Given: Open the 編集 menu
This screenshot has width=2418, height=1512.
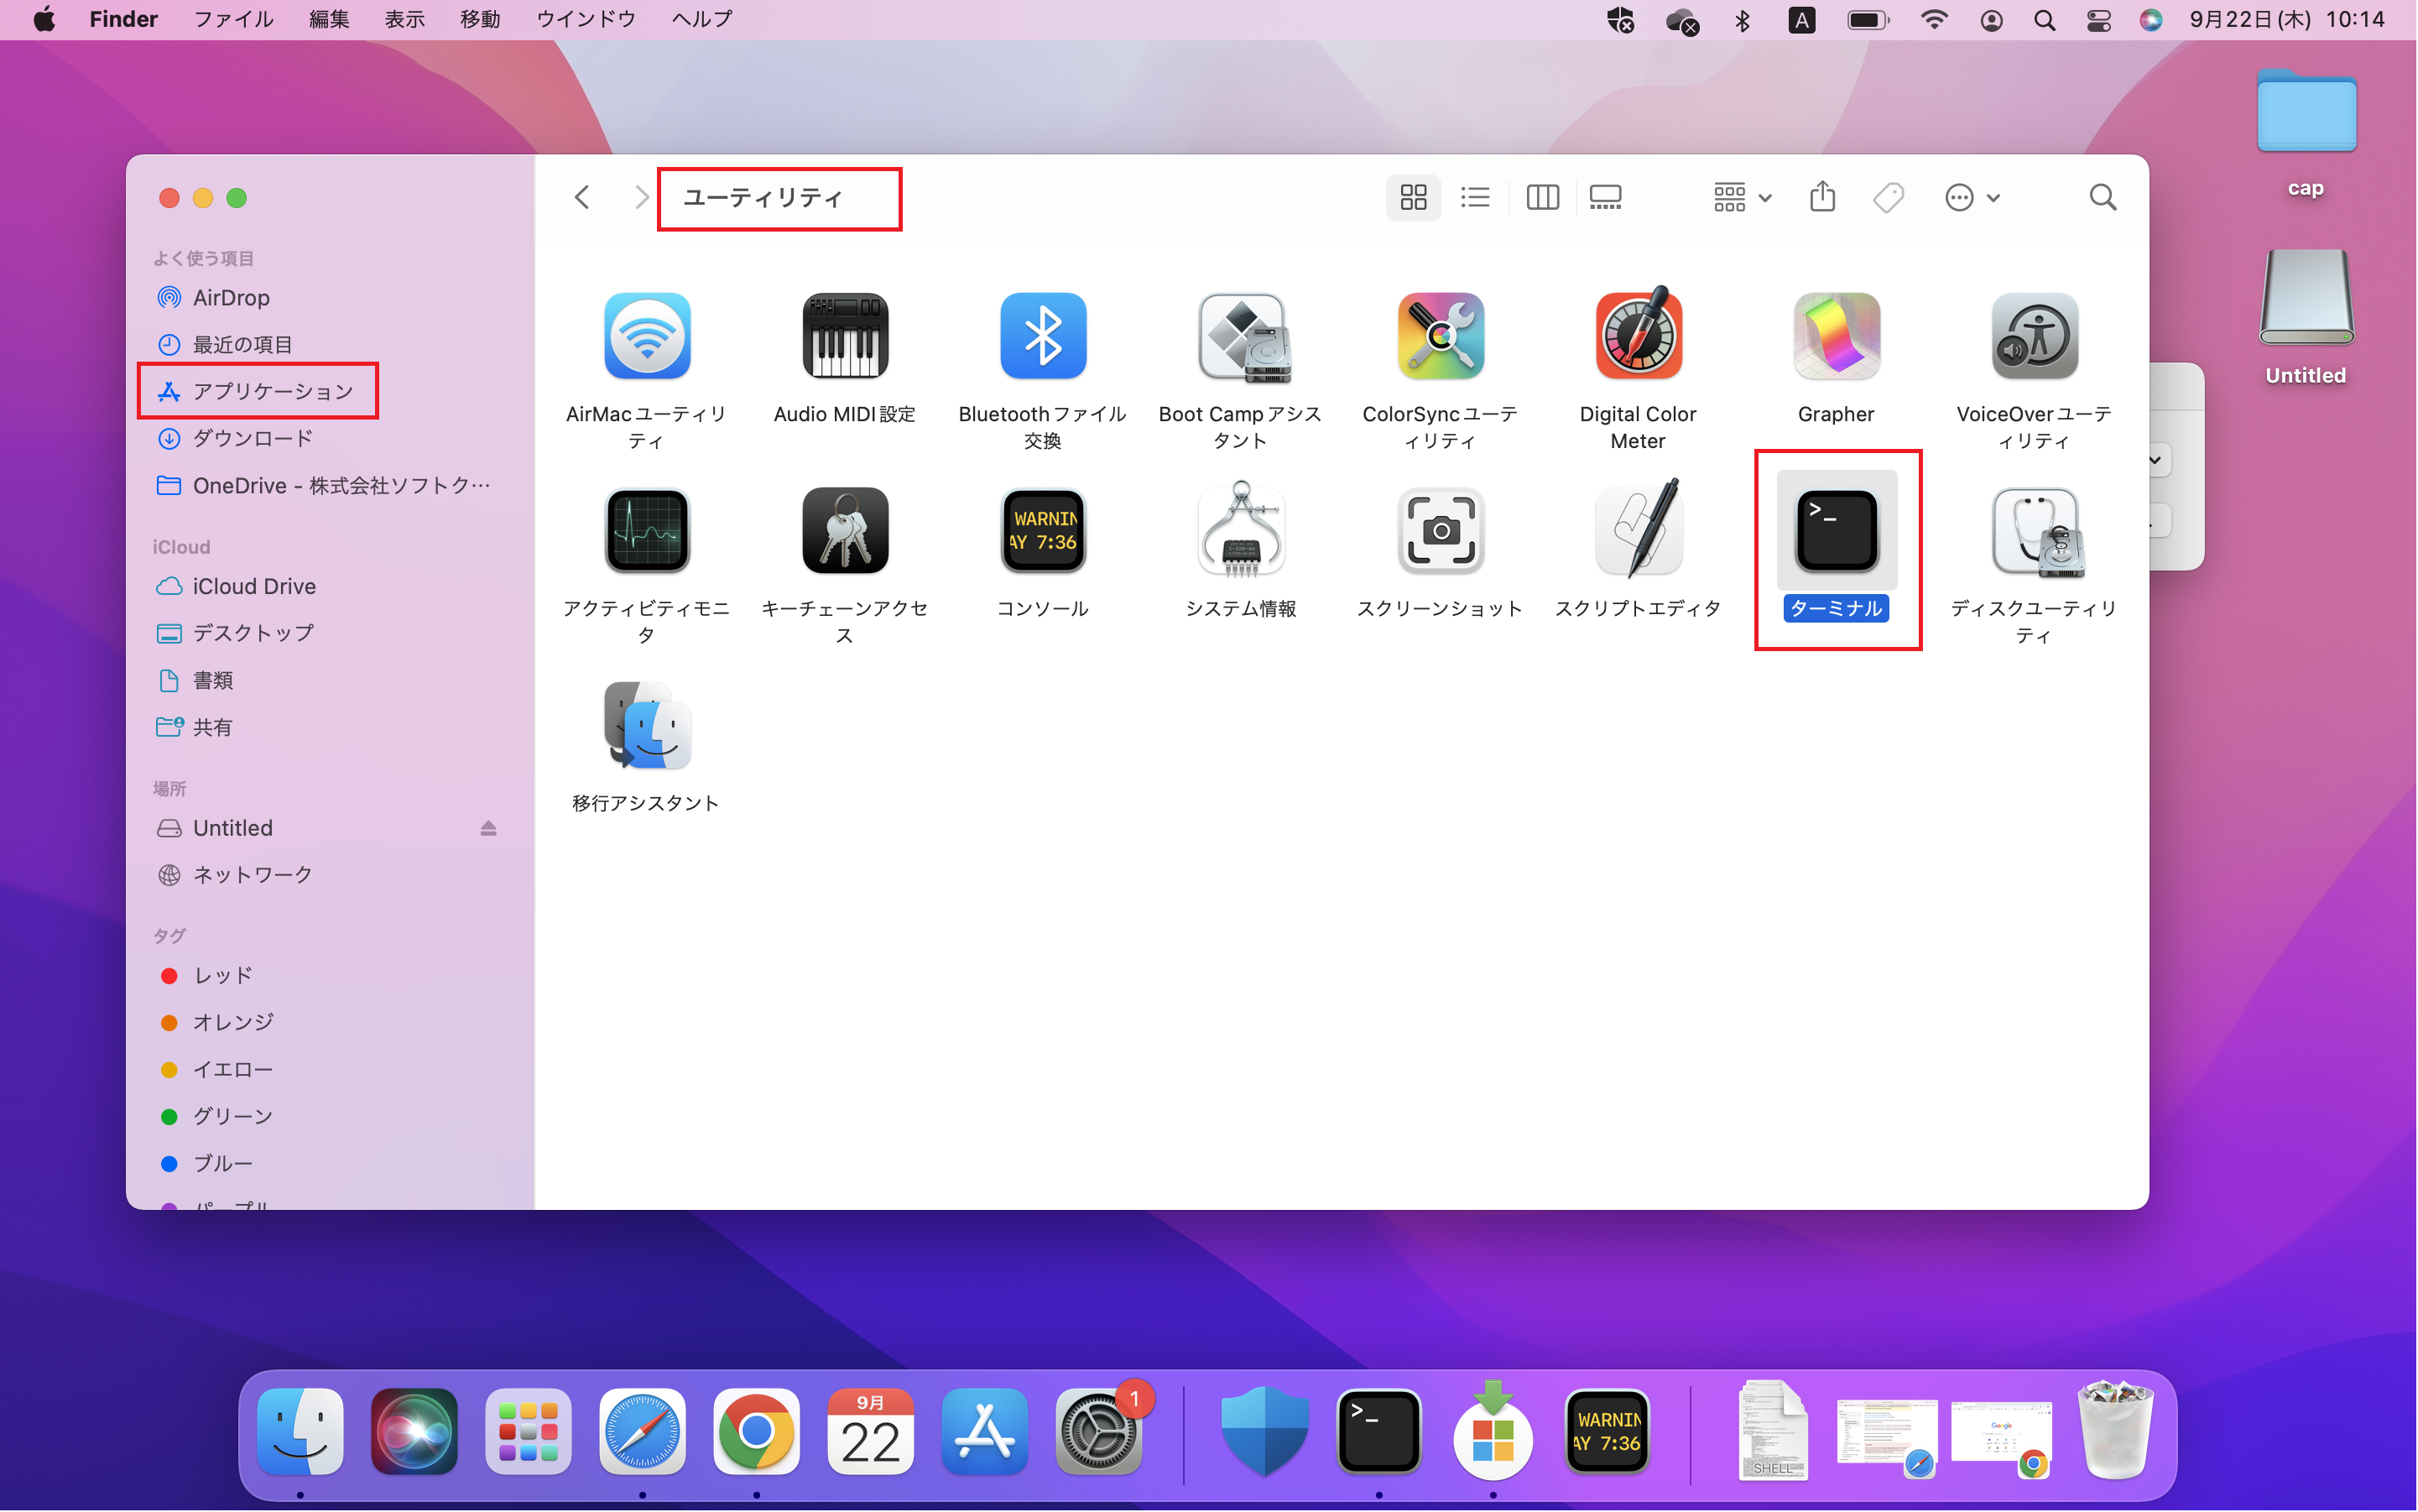Looking at the screenshot, I should [x=329, y=19].
